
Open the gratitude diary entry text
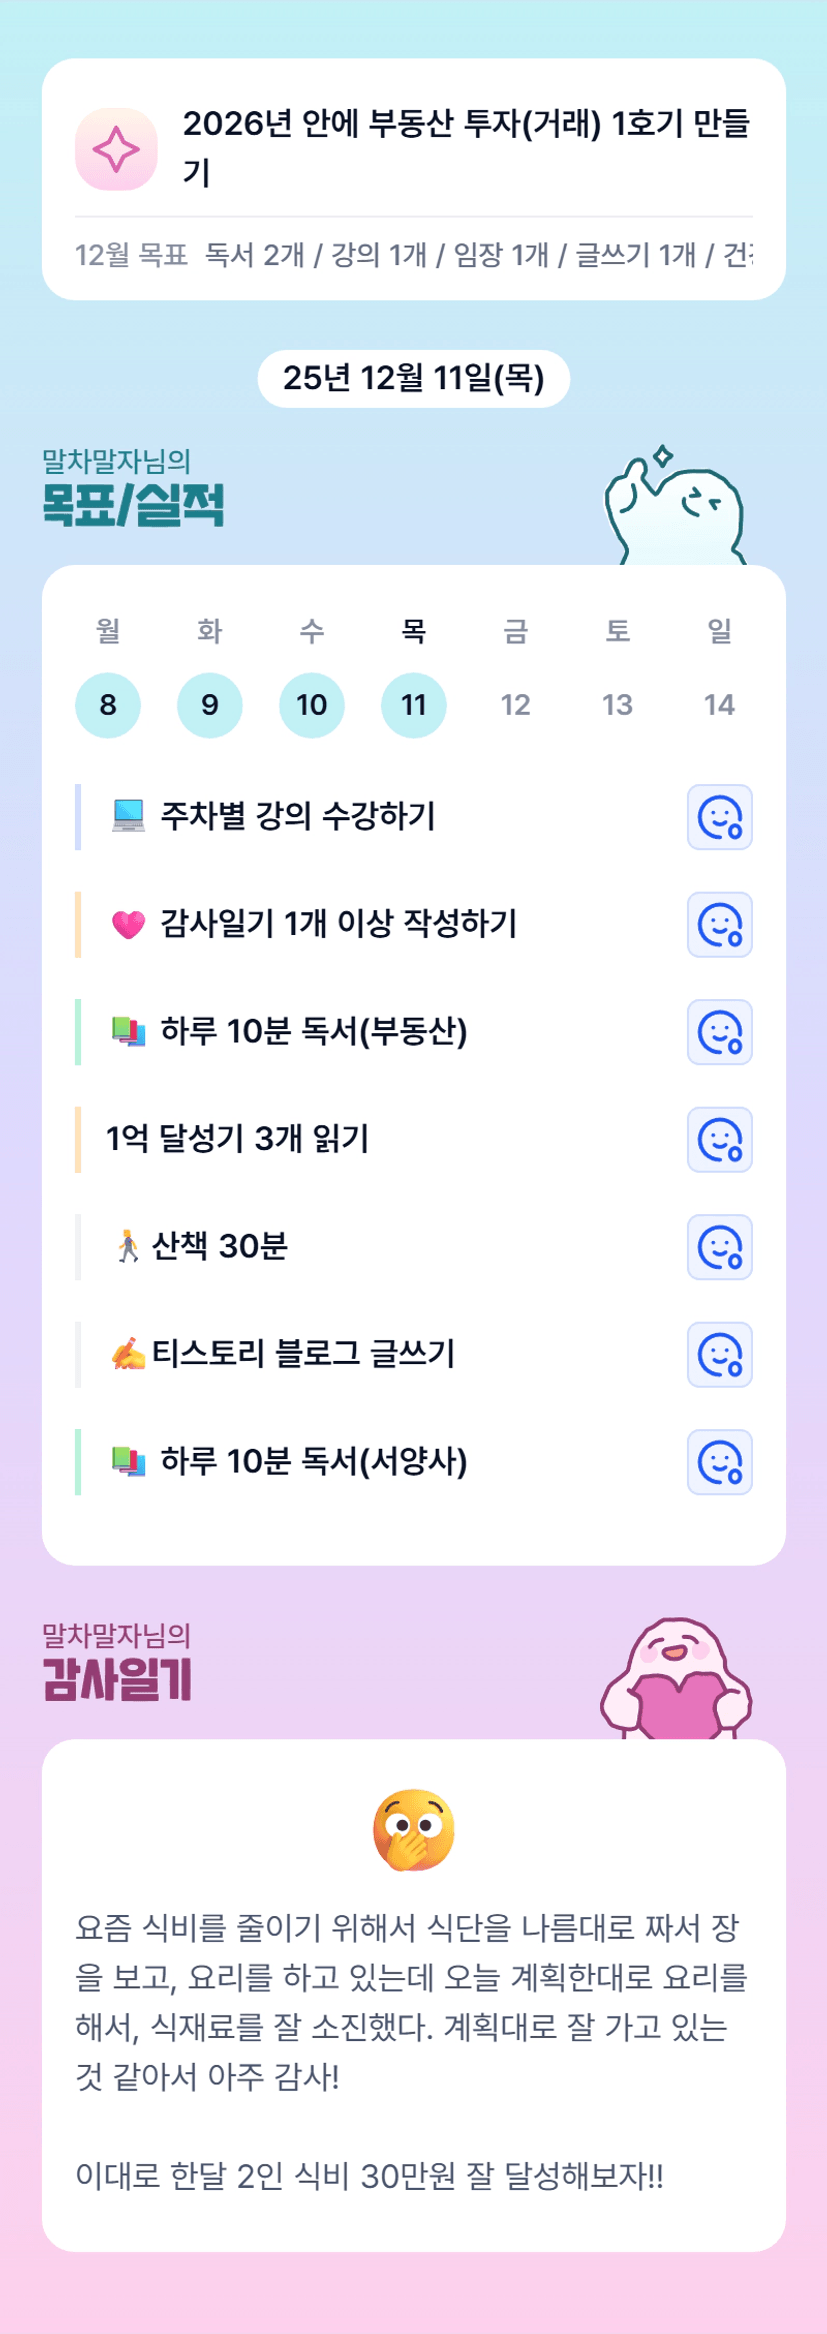click(412, 2002)
